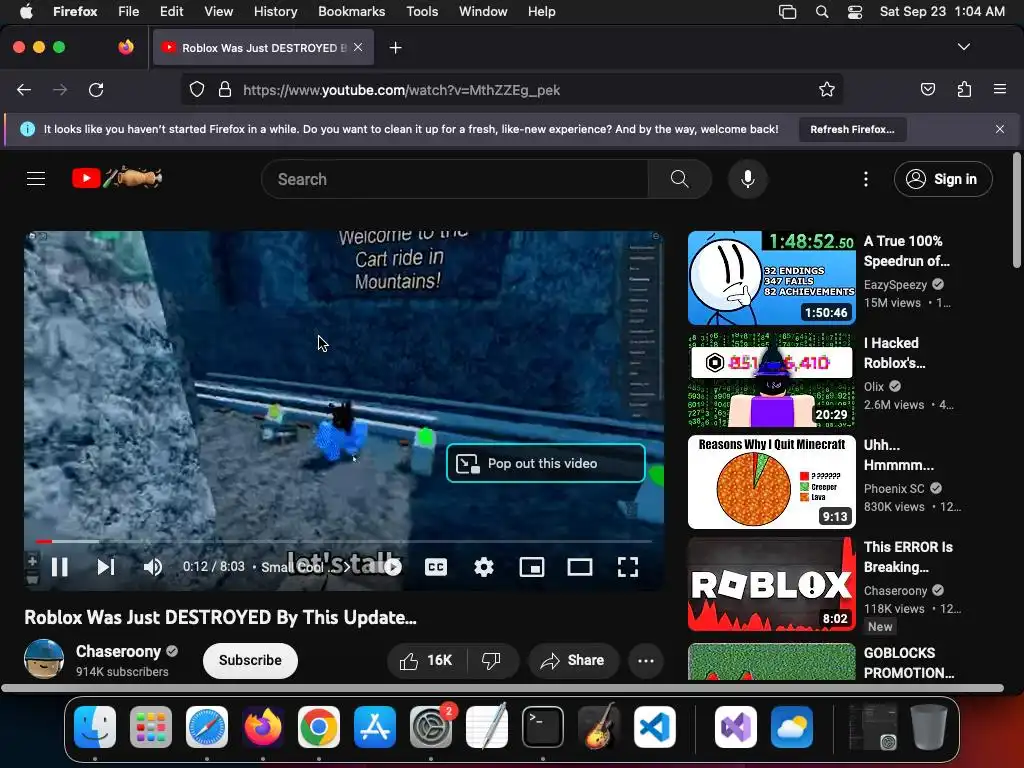Dislike this video
1024x768 pixels.
point(492,660)
